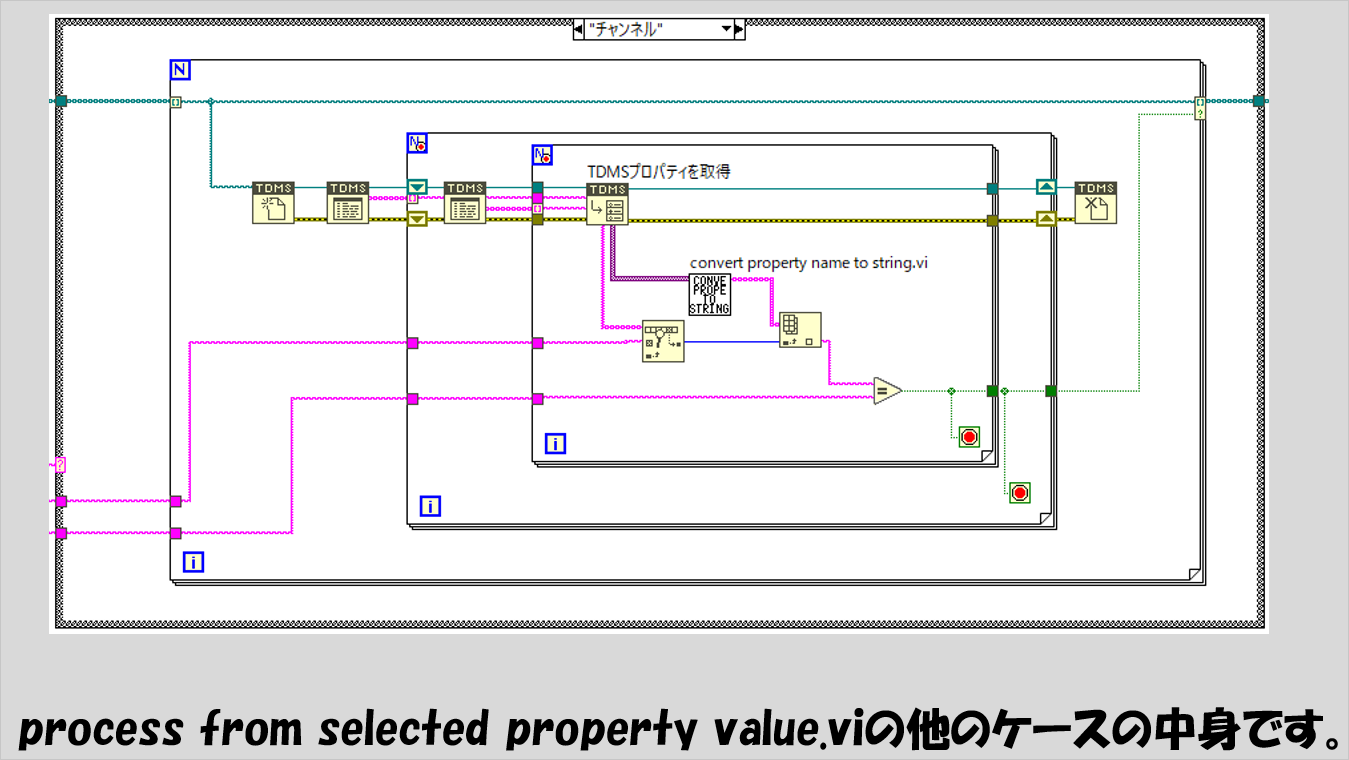
Task: Go to next case with right arrow
Action: pos(740,30)
